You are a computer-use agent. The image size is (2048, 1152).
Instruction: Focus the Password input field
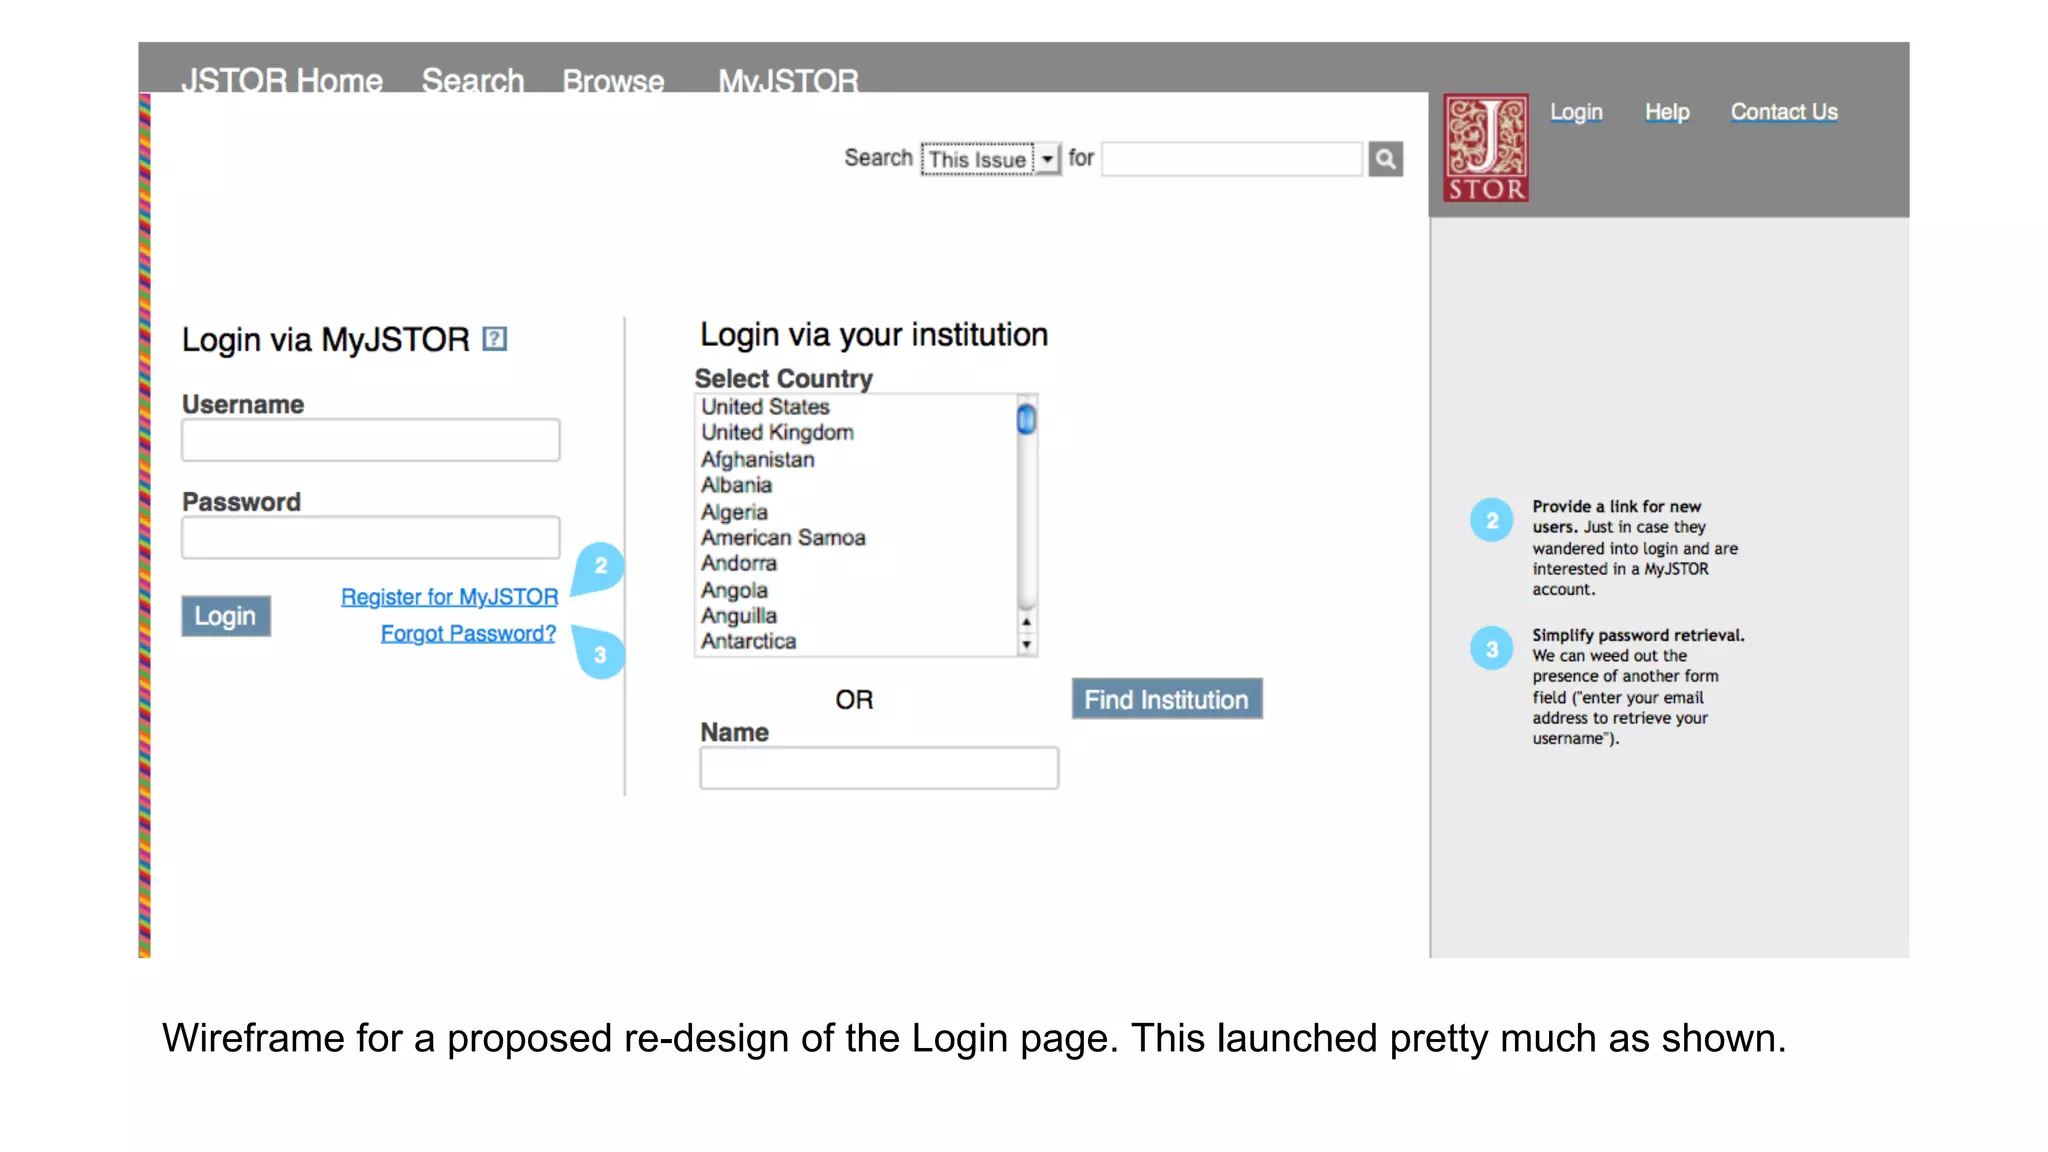point(371,538)
